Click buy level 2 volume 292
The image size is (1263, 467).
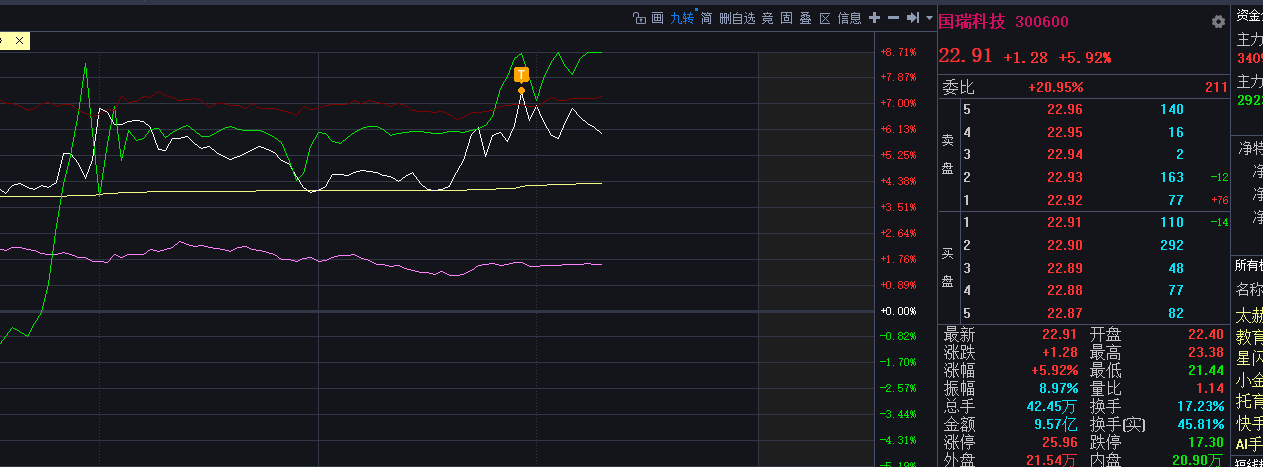(x=1171, y=246)
